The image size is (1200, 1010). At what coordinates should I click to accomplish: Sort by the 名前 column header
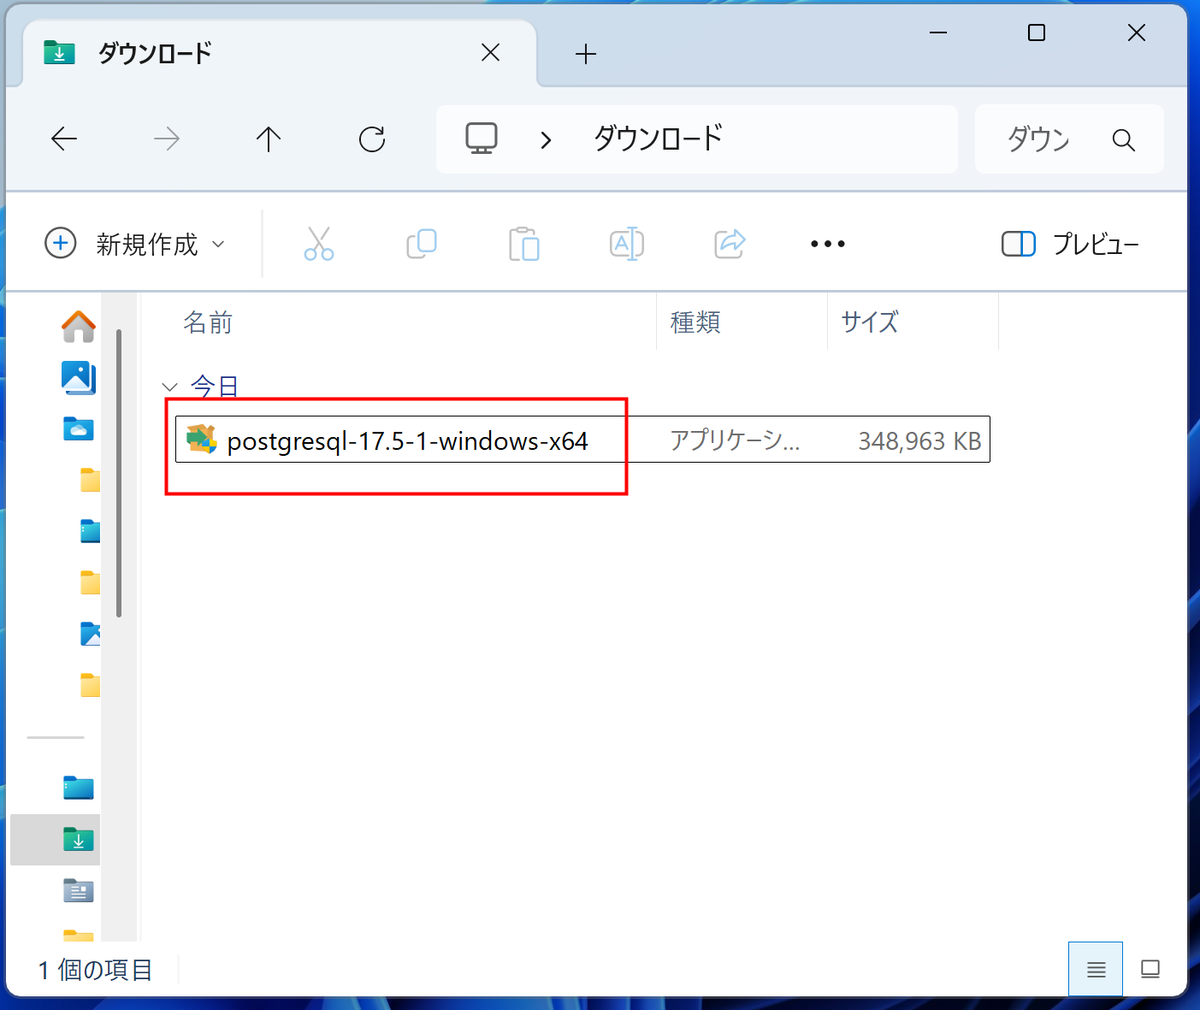(208, 322)
